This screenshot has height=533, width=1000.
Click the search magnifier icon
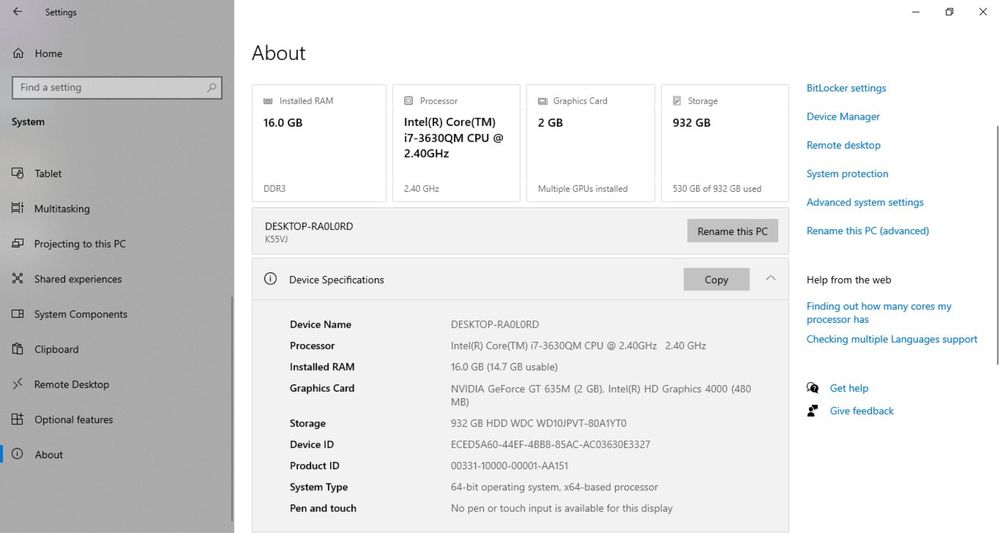pos(212,87)
